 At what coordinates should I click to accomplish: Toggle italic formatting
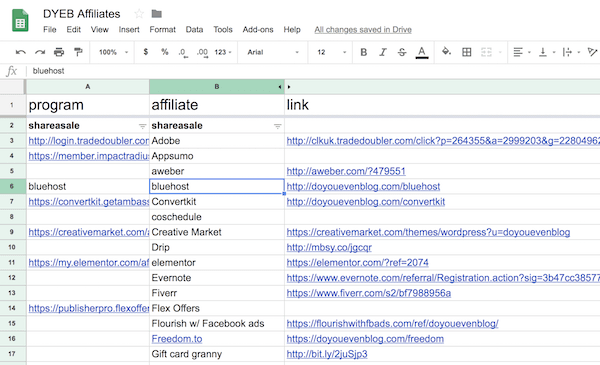(383, 52)
